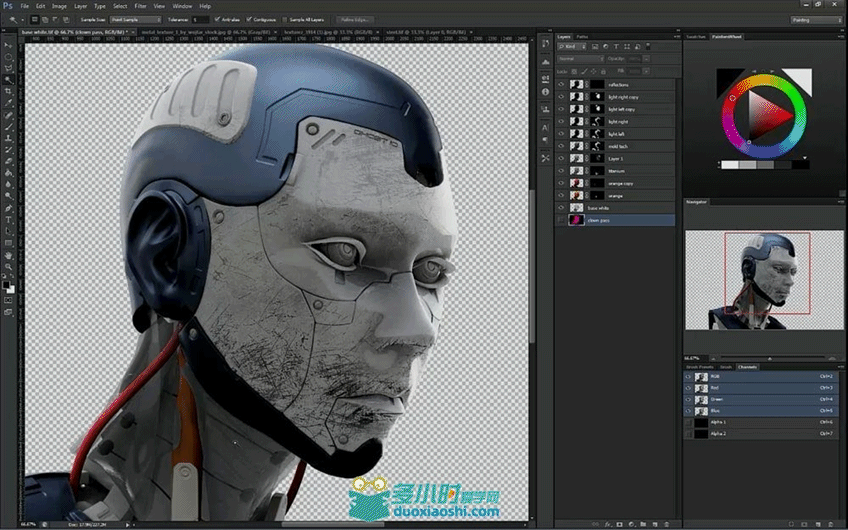Select the Move tool
Viewport: 848px width, 530px height.
pos(8,45)
